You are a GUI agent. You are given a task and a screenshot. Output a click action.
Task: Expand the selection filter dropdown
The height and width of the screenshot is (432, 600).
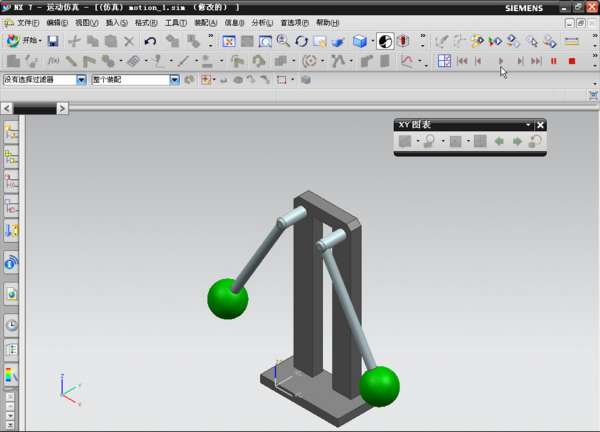click(x=81, y=80)
